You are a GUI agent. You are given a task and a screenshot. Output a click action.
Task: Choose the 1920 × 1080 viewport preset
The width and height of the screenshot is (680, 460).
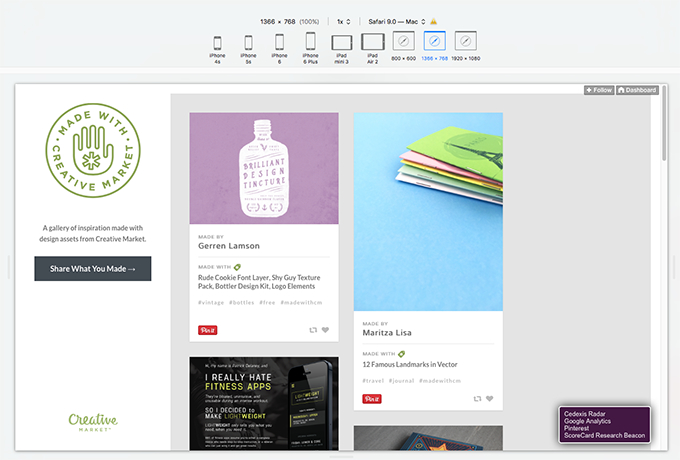pos(466,46)
